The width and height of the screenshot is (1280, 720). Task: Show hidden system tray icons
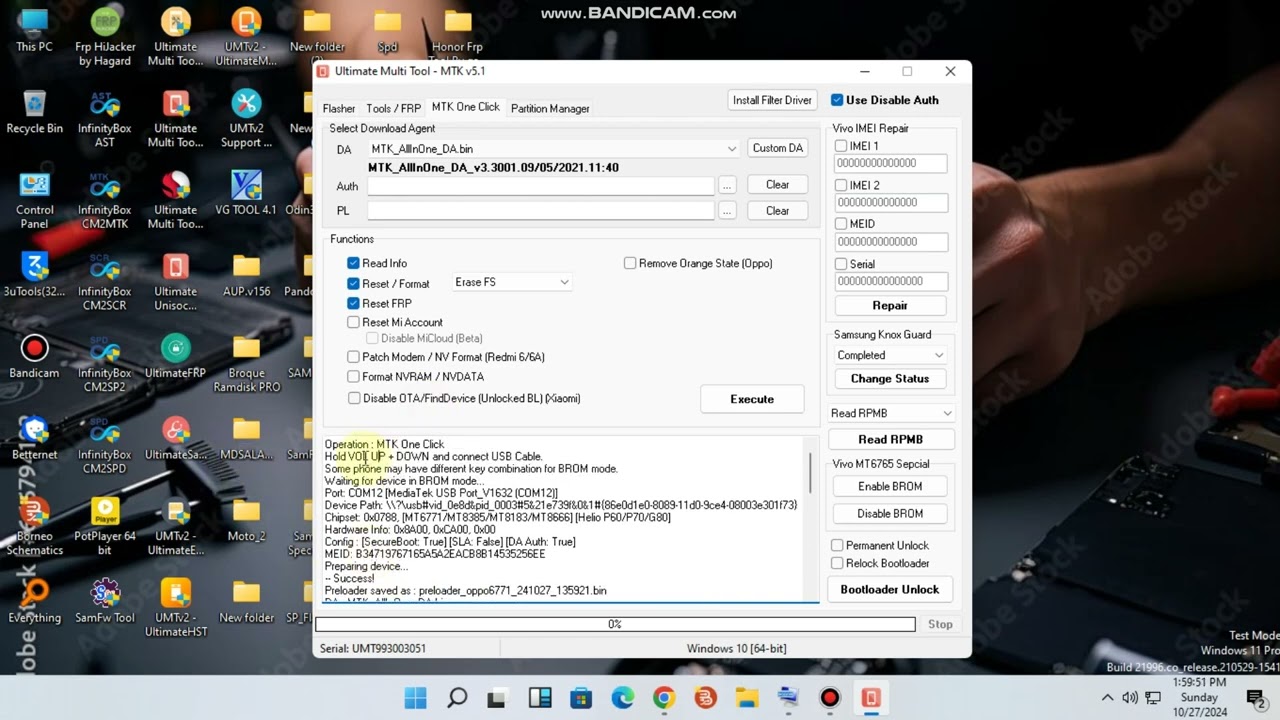(x=1107, y=698)
